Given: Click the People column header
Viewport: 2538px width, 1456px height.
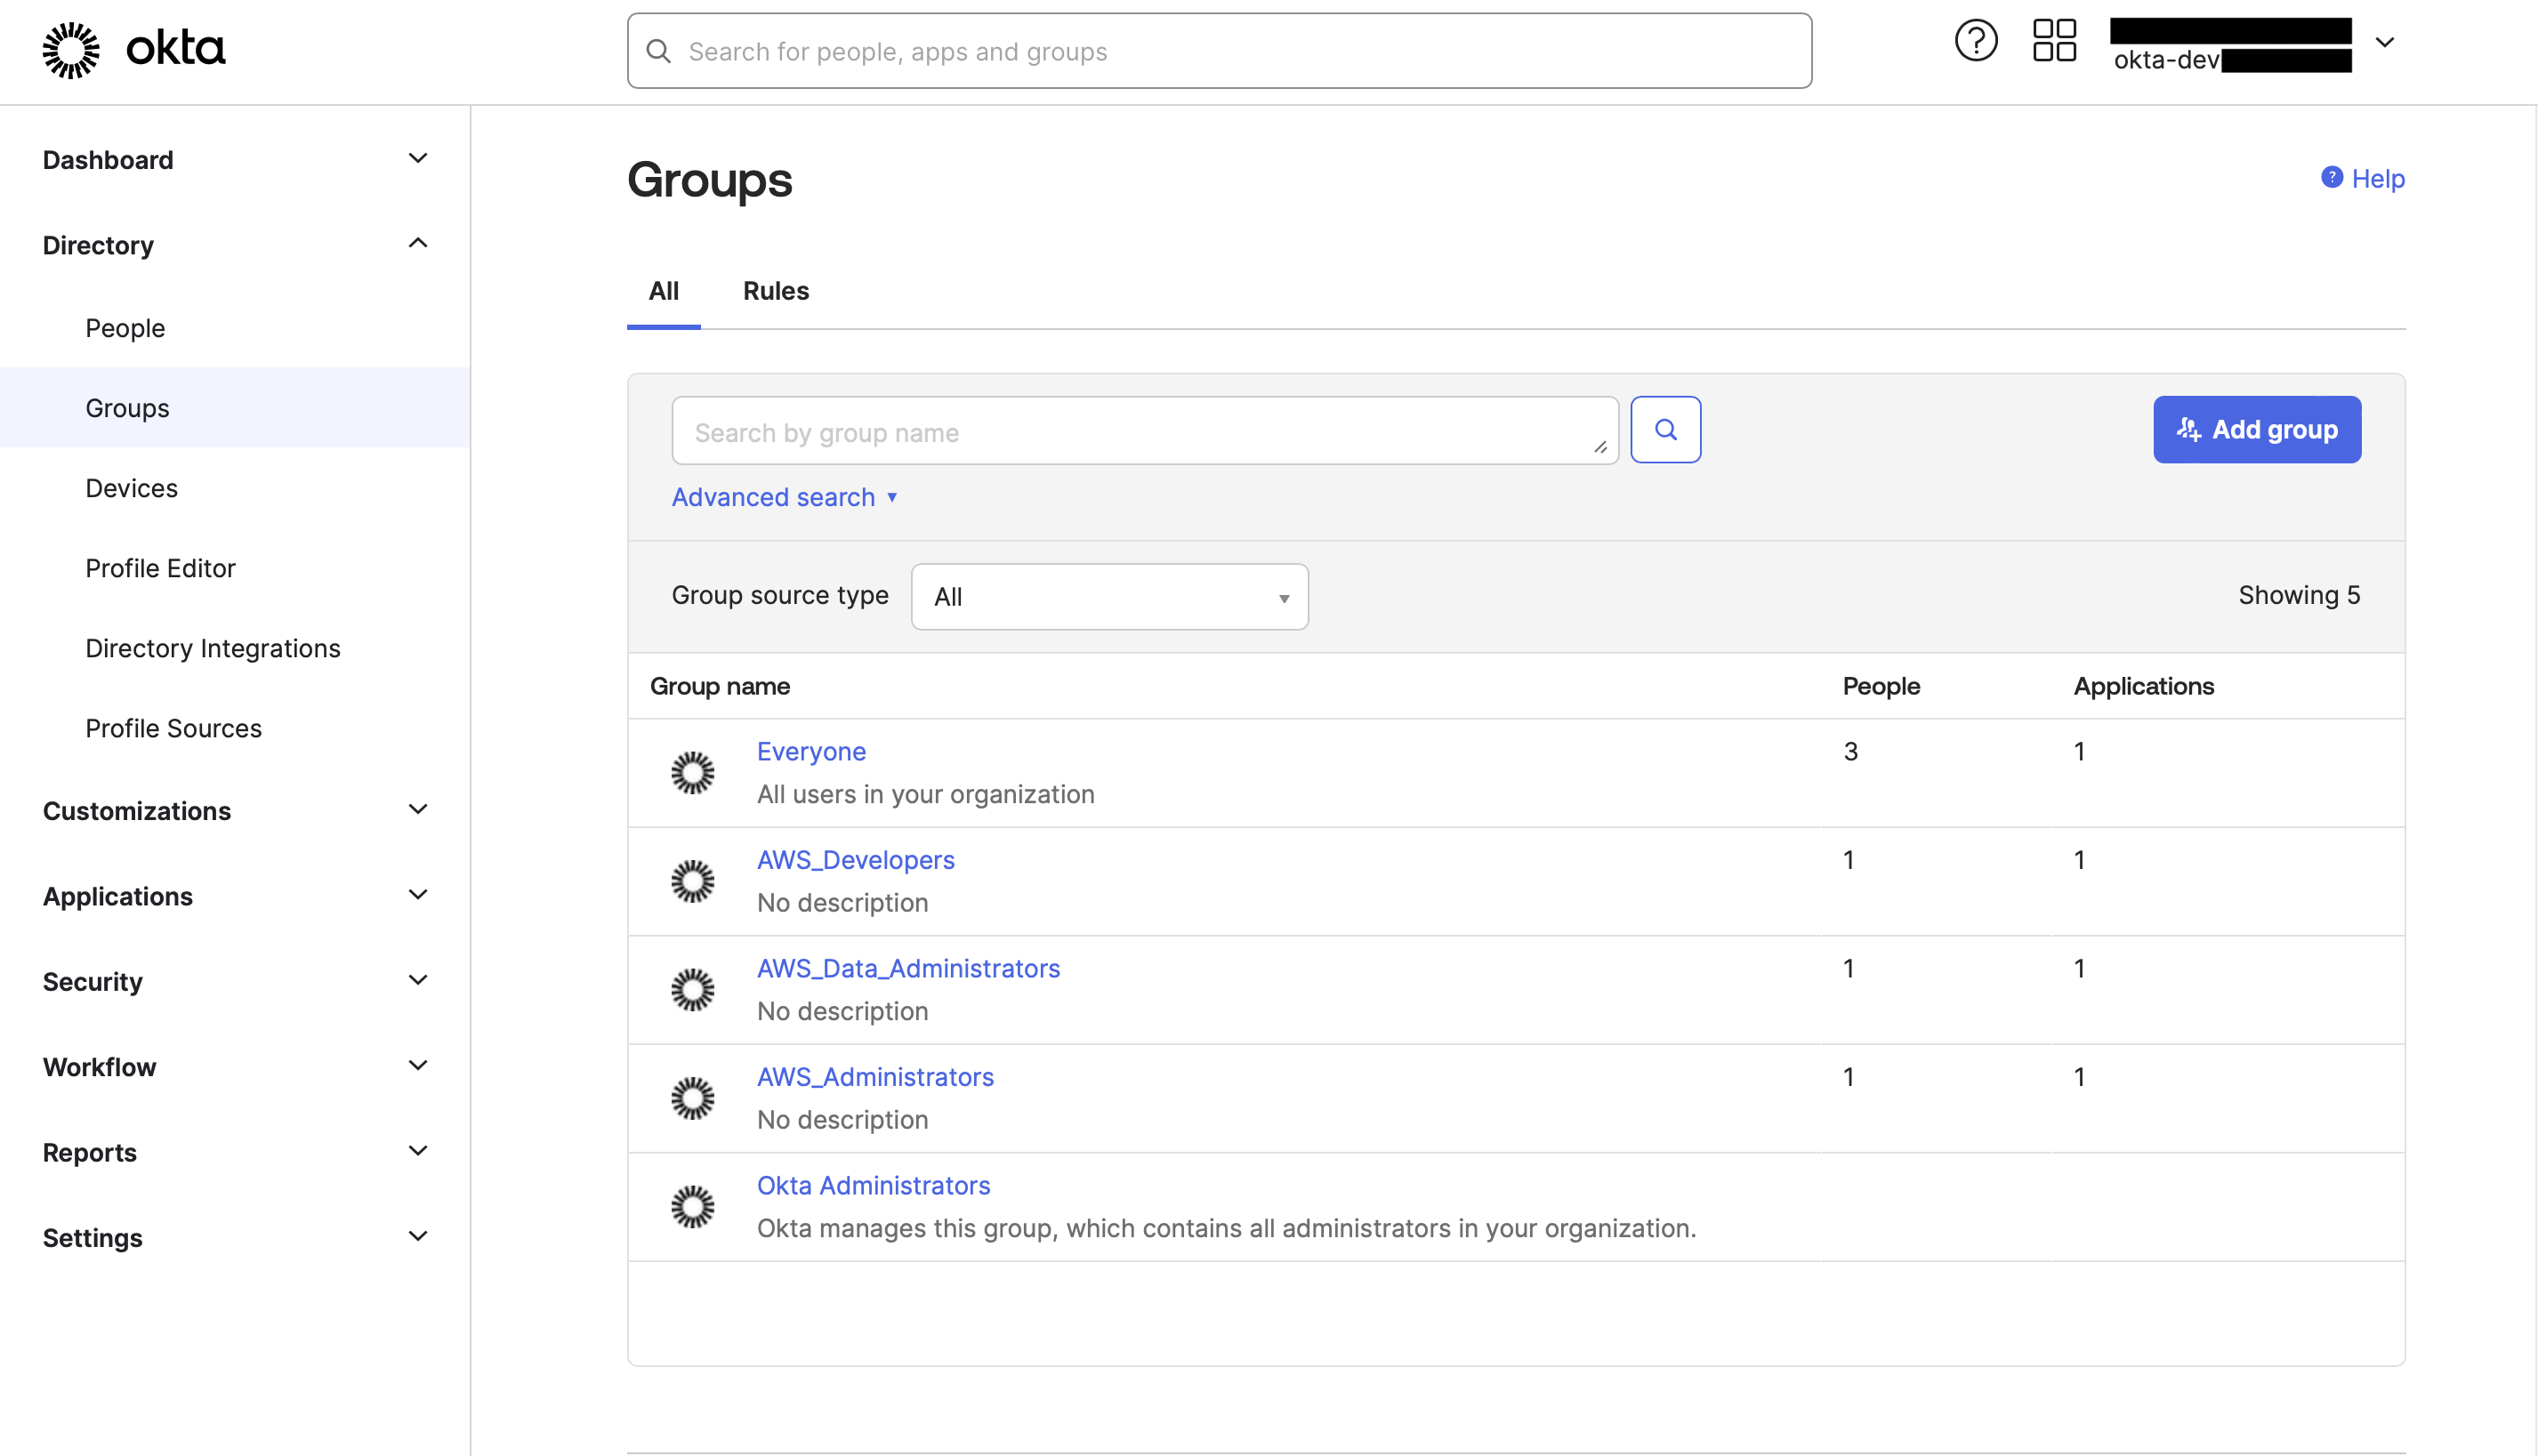Looking at the screenshot, I should pyautogui.click(x=1881, y=686).
